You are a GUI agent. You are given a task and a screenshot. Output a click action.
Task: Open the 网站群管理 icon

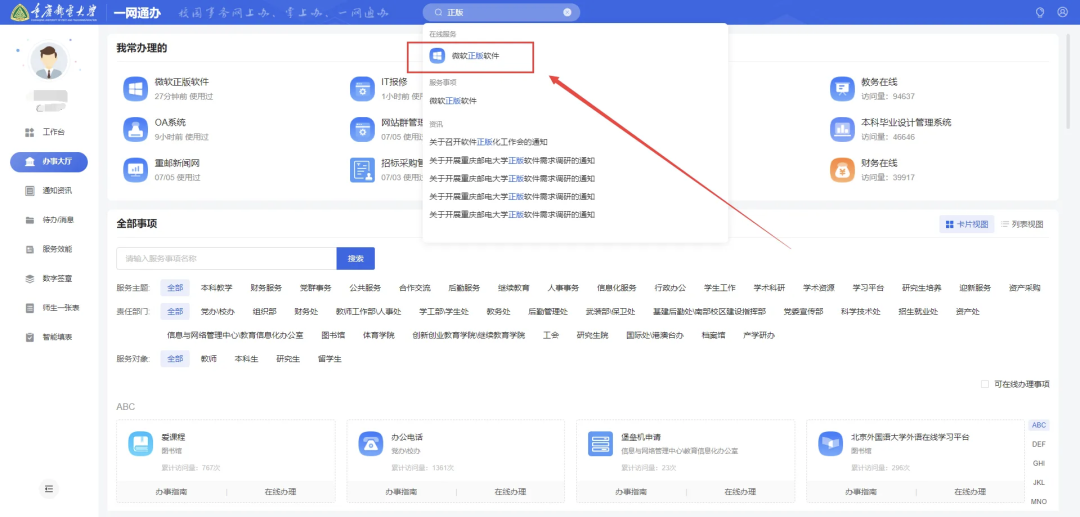(x=362, y=129)
